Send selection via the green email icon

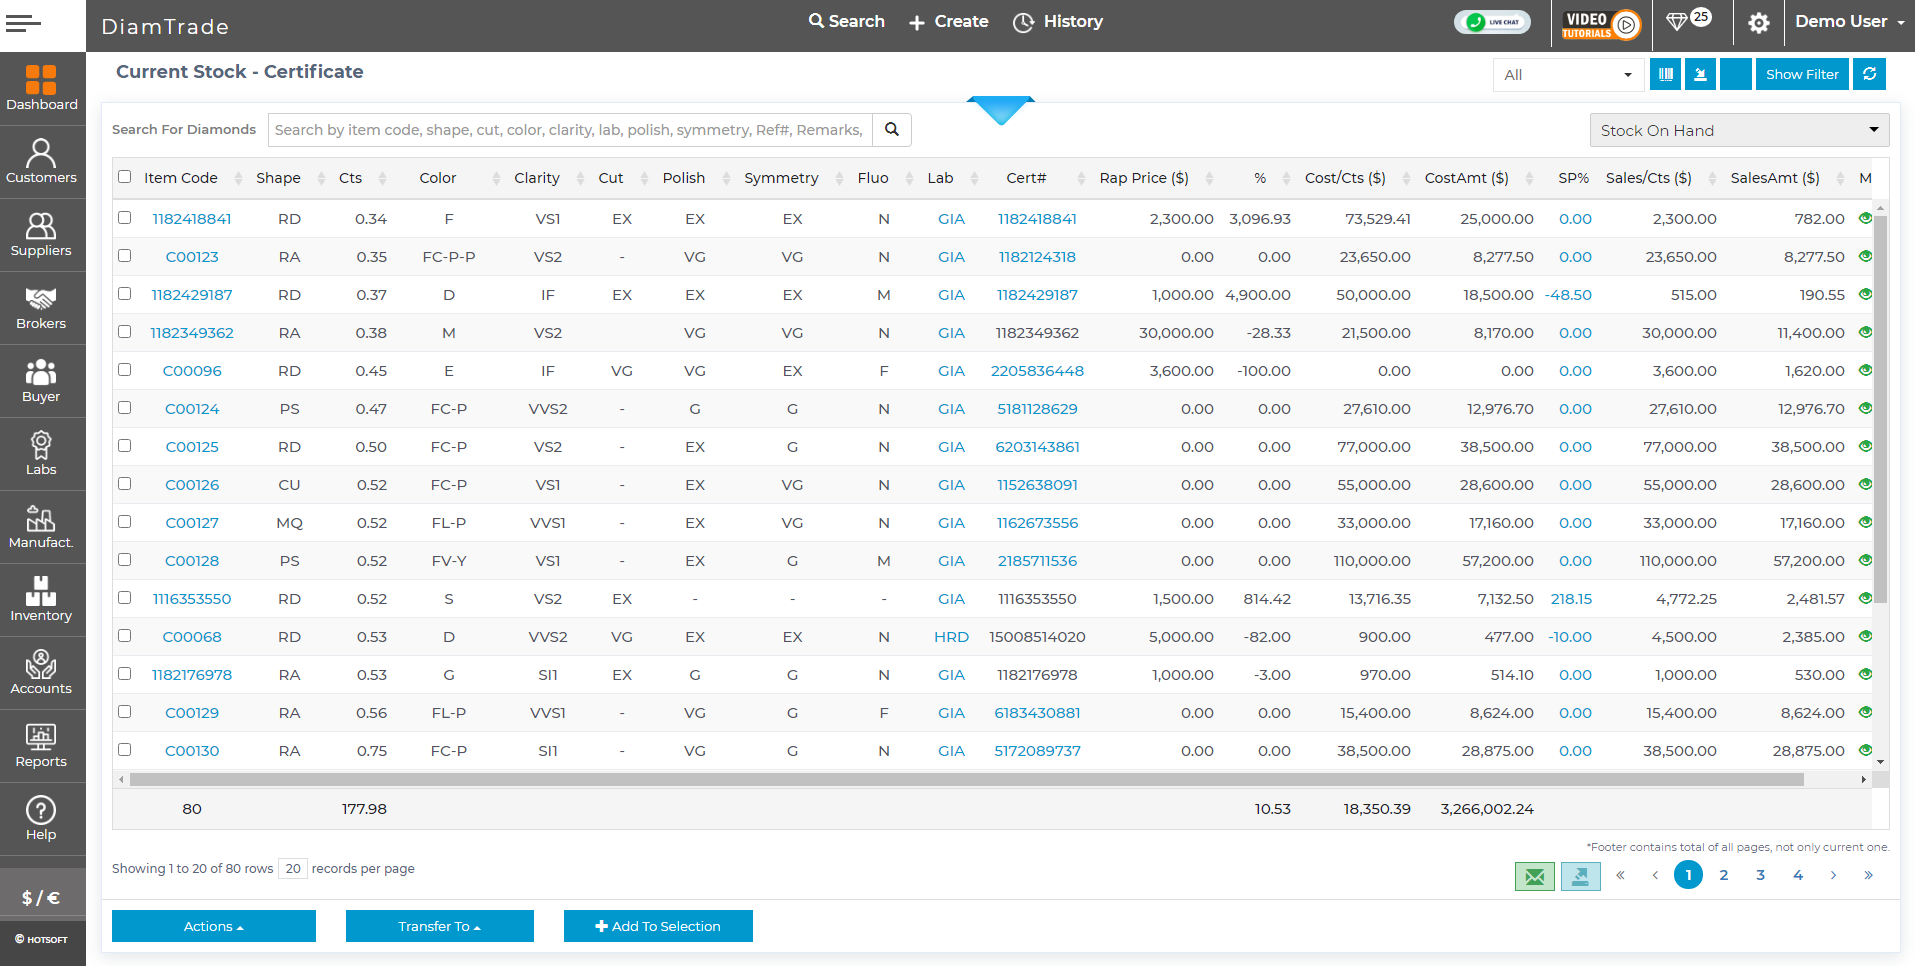click(x=1533, y=876)
